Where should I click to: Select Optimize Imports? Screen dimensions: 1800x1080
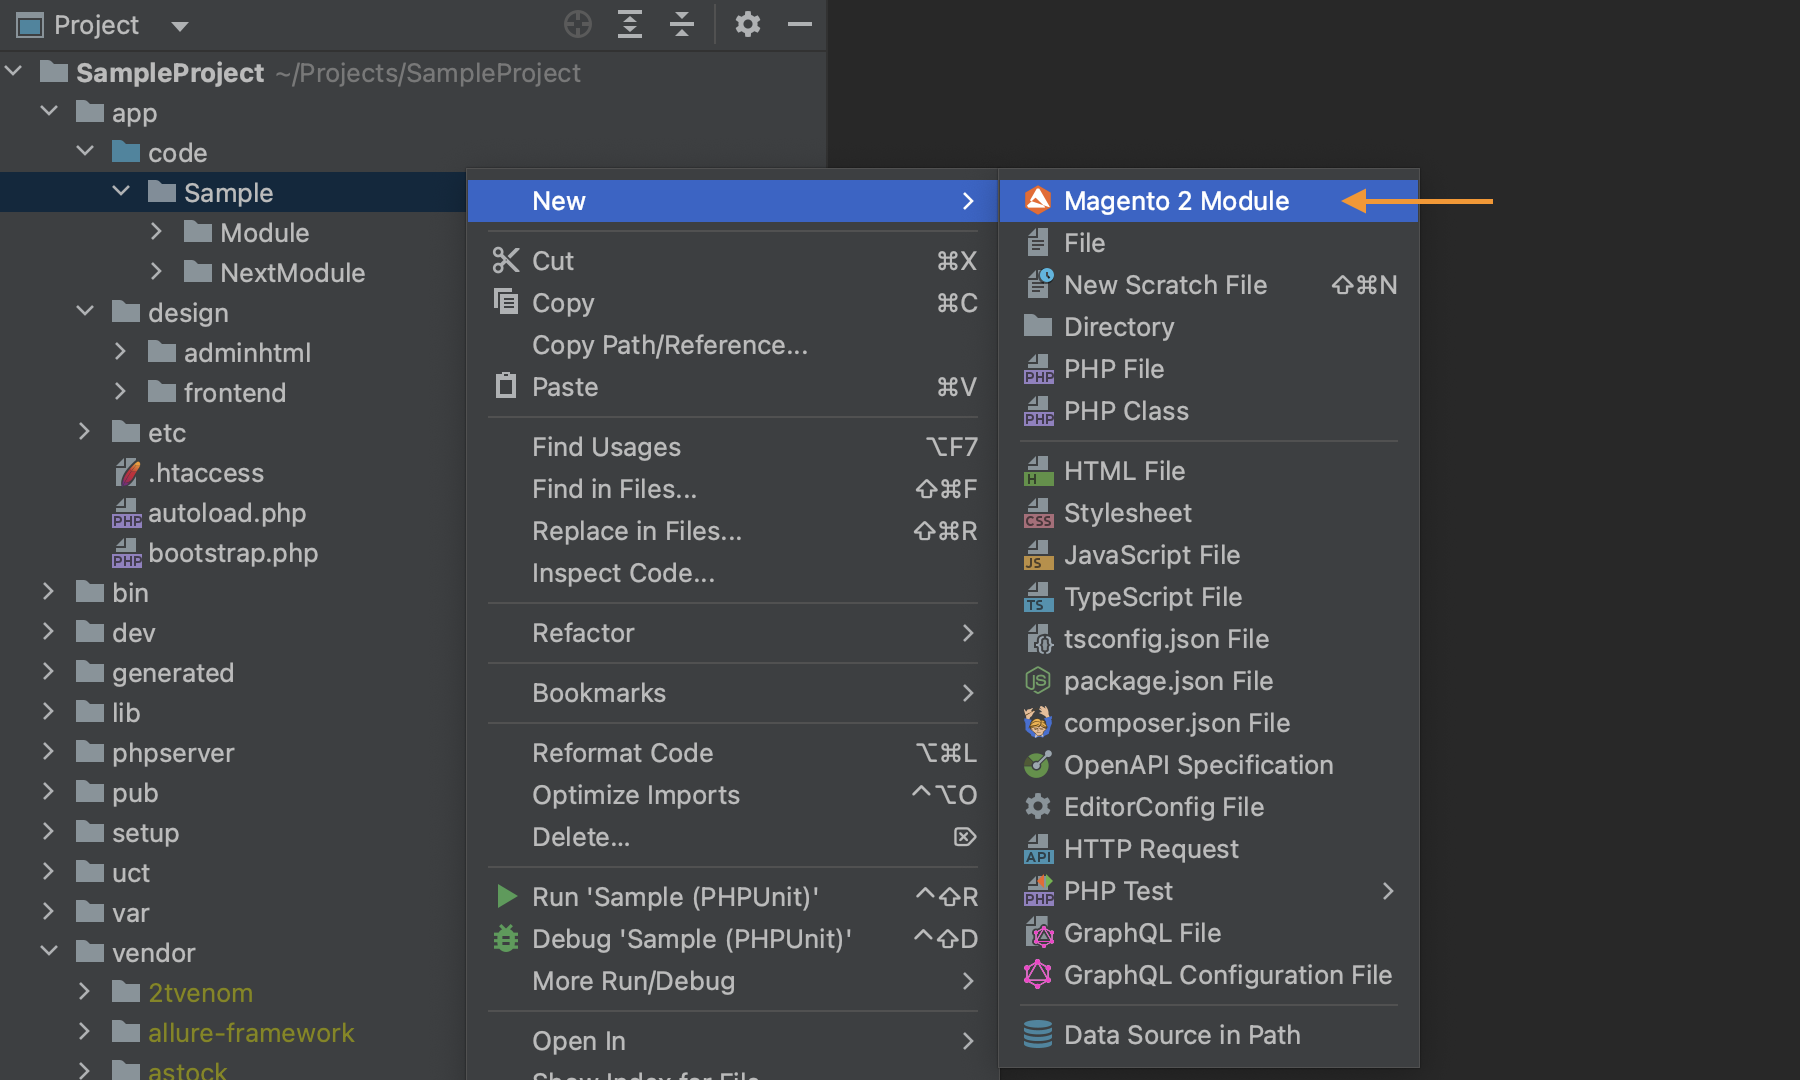click(x=733, y=795)
